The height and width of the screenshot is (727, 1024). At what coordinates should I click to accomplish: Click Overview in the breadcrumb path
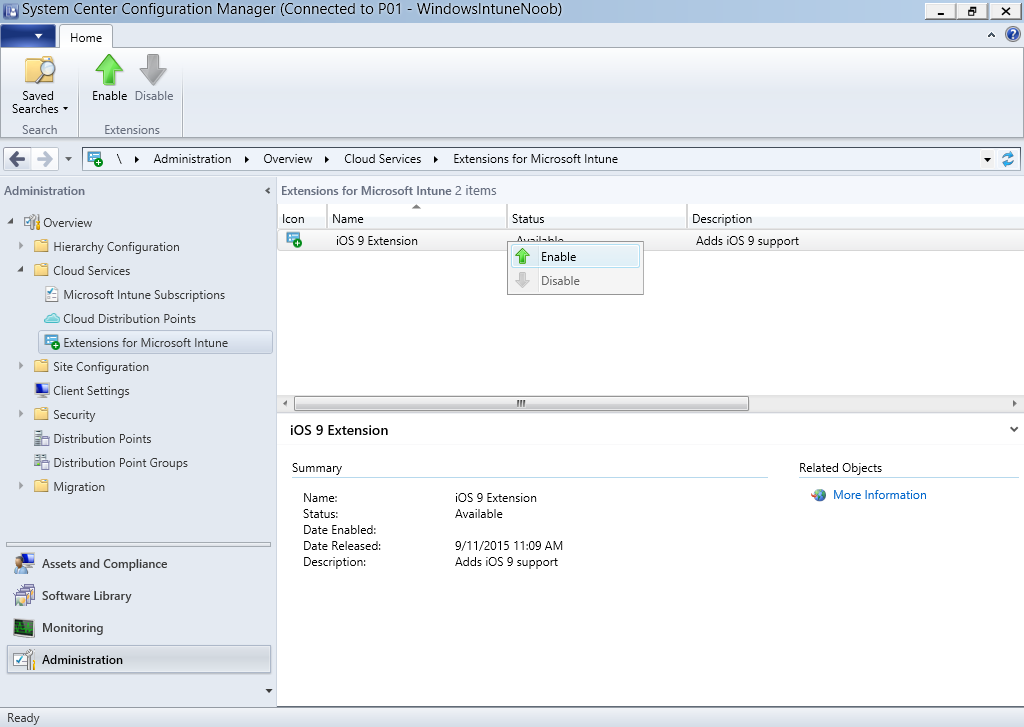[x=287, y=159]
